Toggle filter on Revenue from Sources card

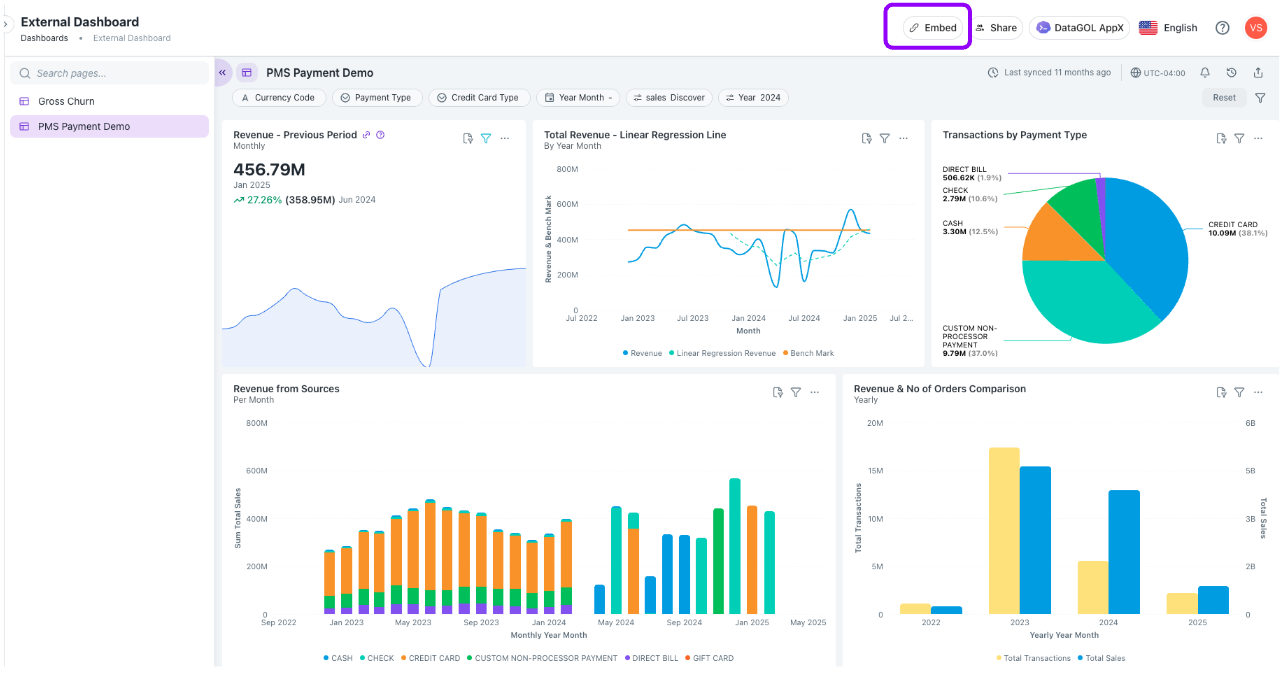[x=796, y=393]
